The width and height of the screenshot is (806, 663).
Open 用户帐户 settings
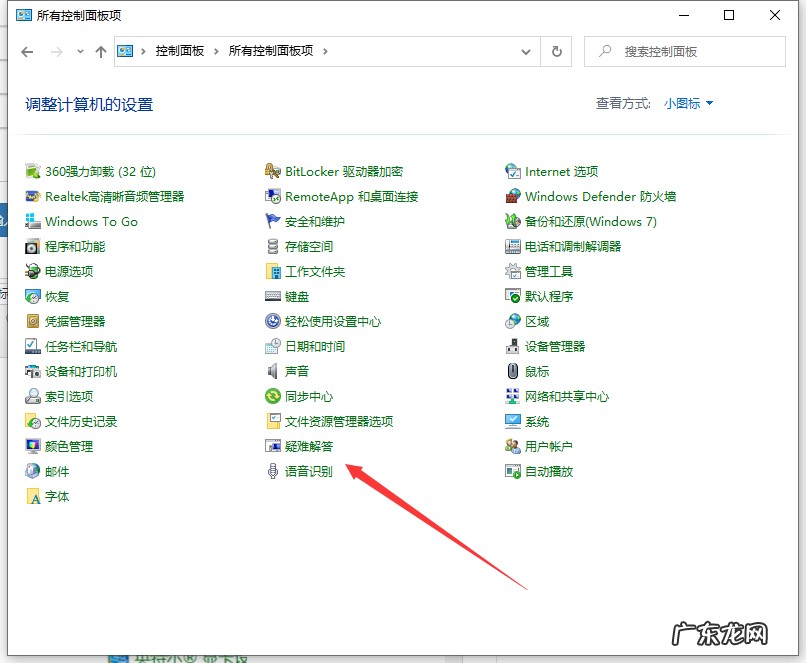[x=548, y=446]
